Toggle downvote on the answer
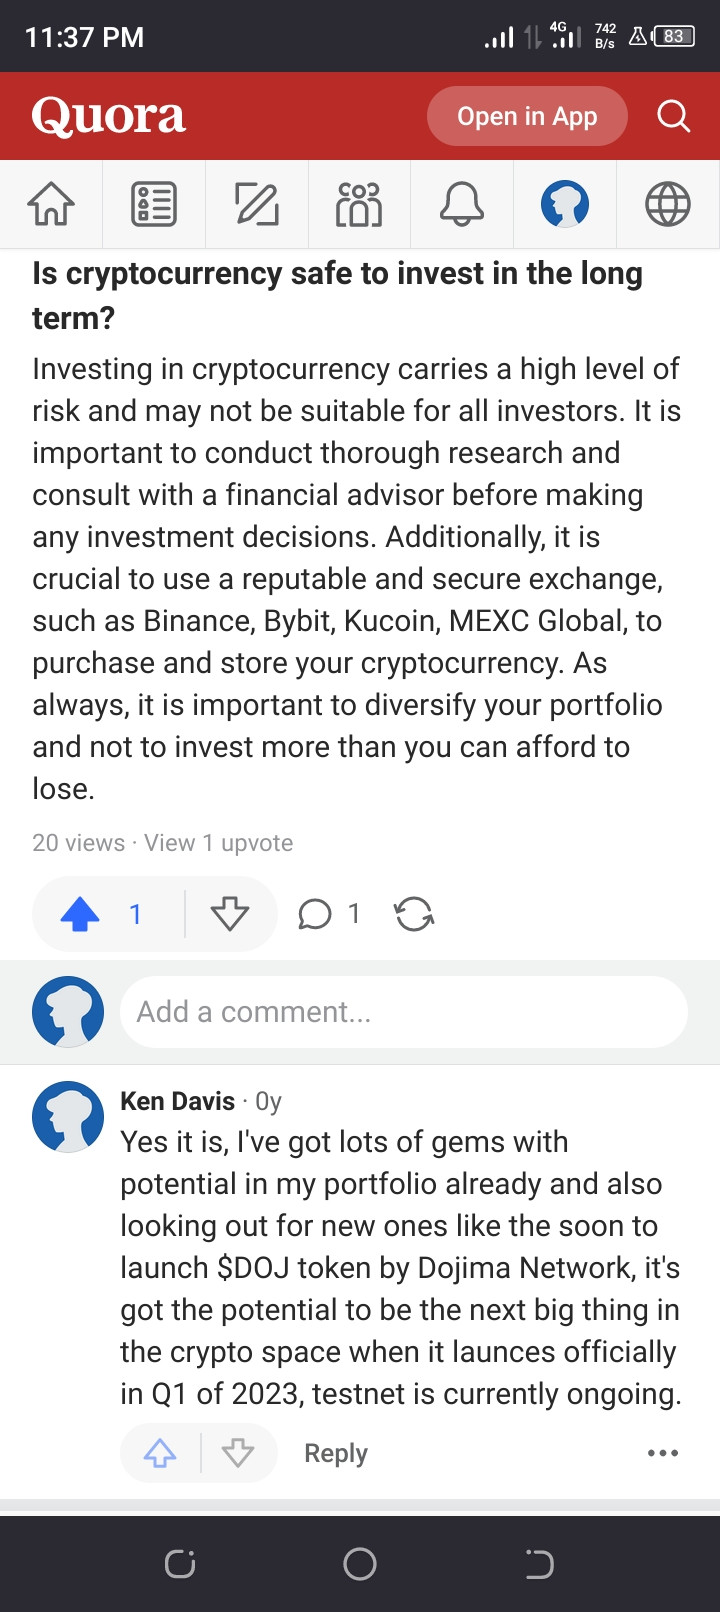The width and height of the screenshot is (720, 1612). coord(230,914)
